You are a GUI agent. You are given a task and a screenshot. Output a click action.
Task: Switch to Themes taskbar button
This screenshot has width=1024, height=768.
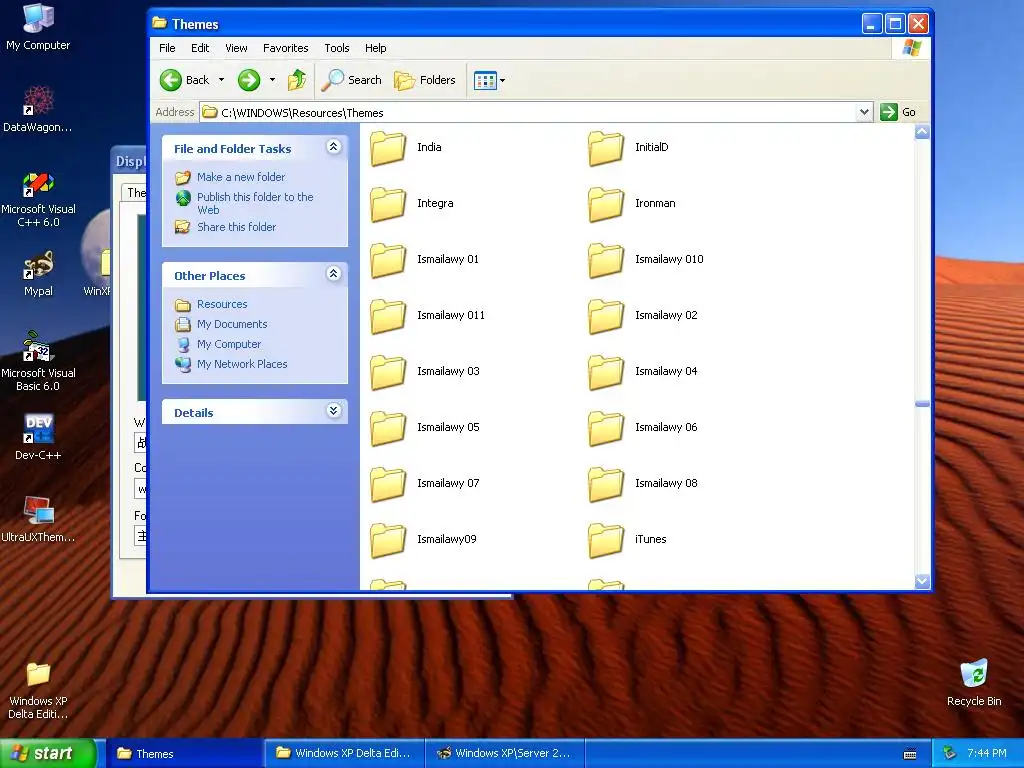point(185,754)
